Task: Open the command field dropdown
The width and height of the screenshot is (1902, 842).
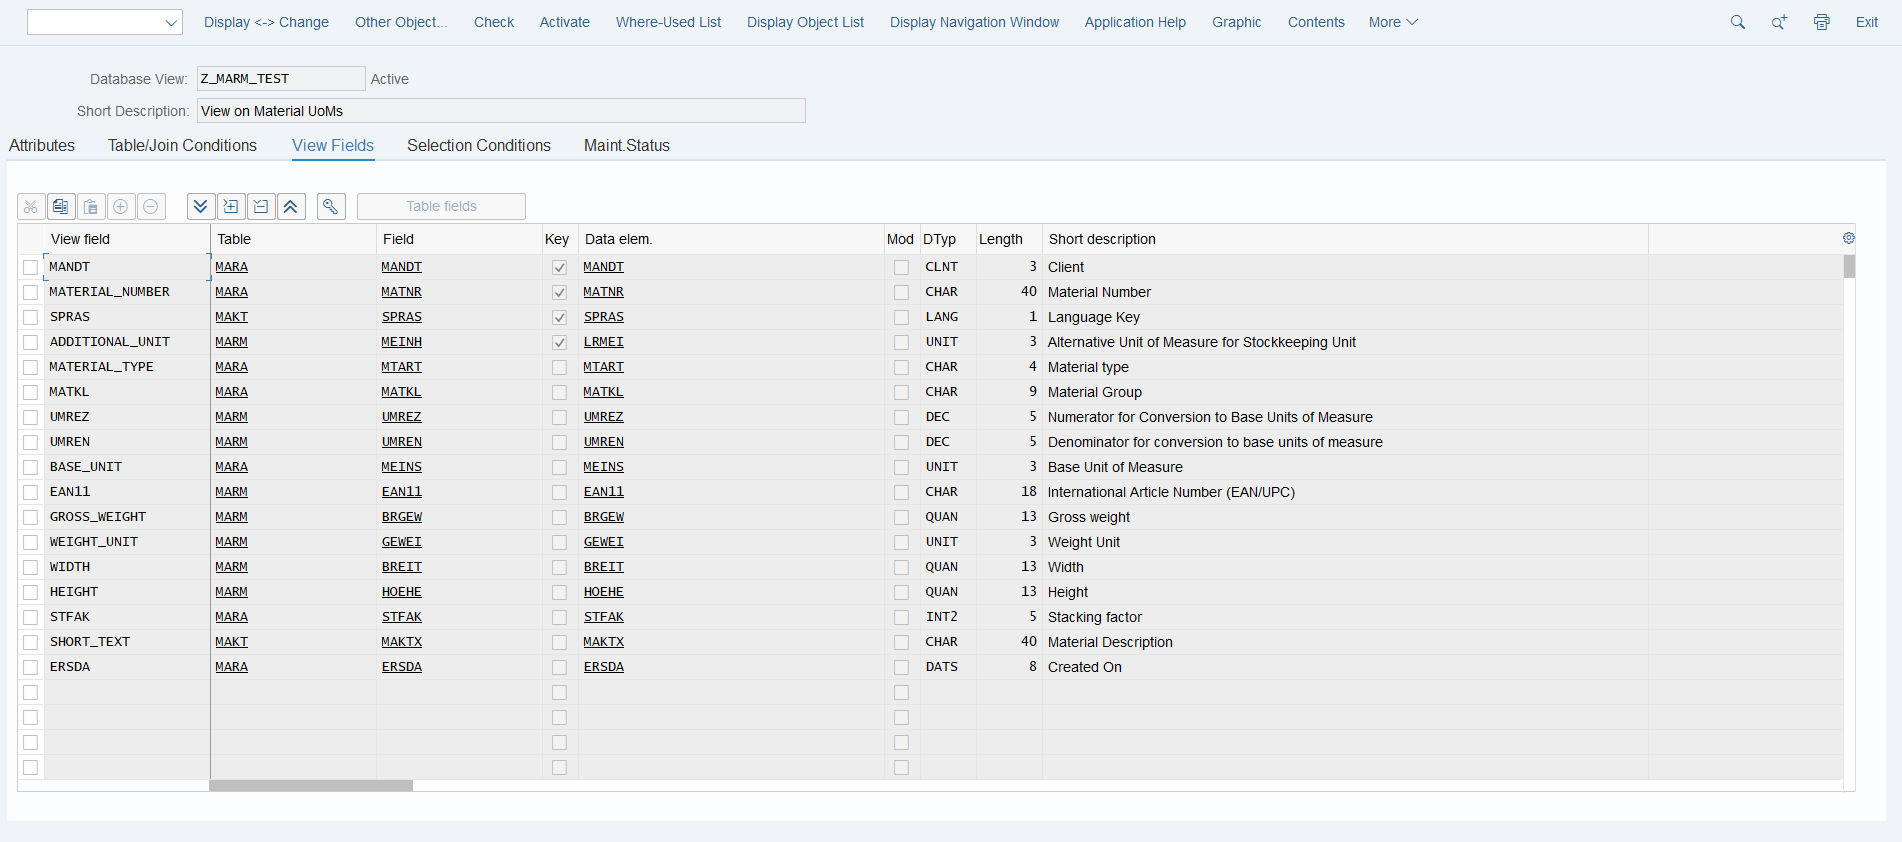Action: coord(170,22)
